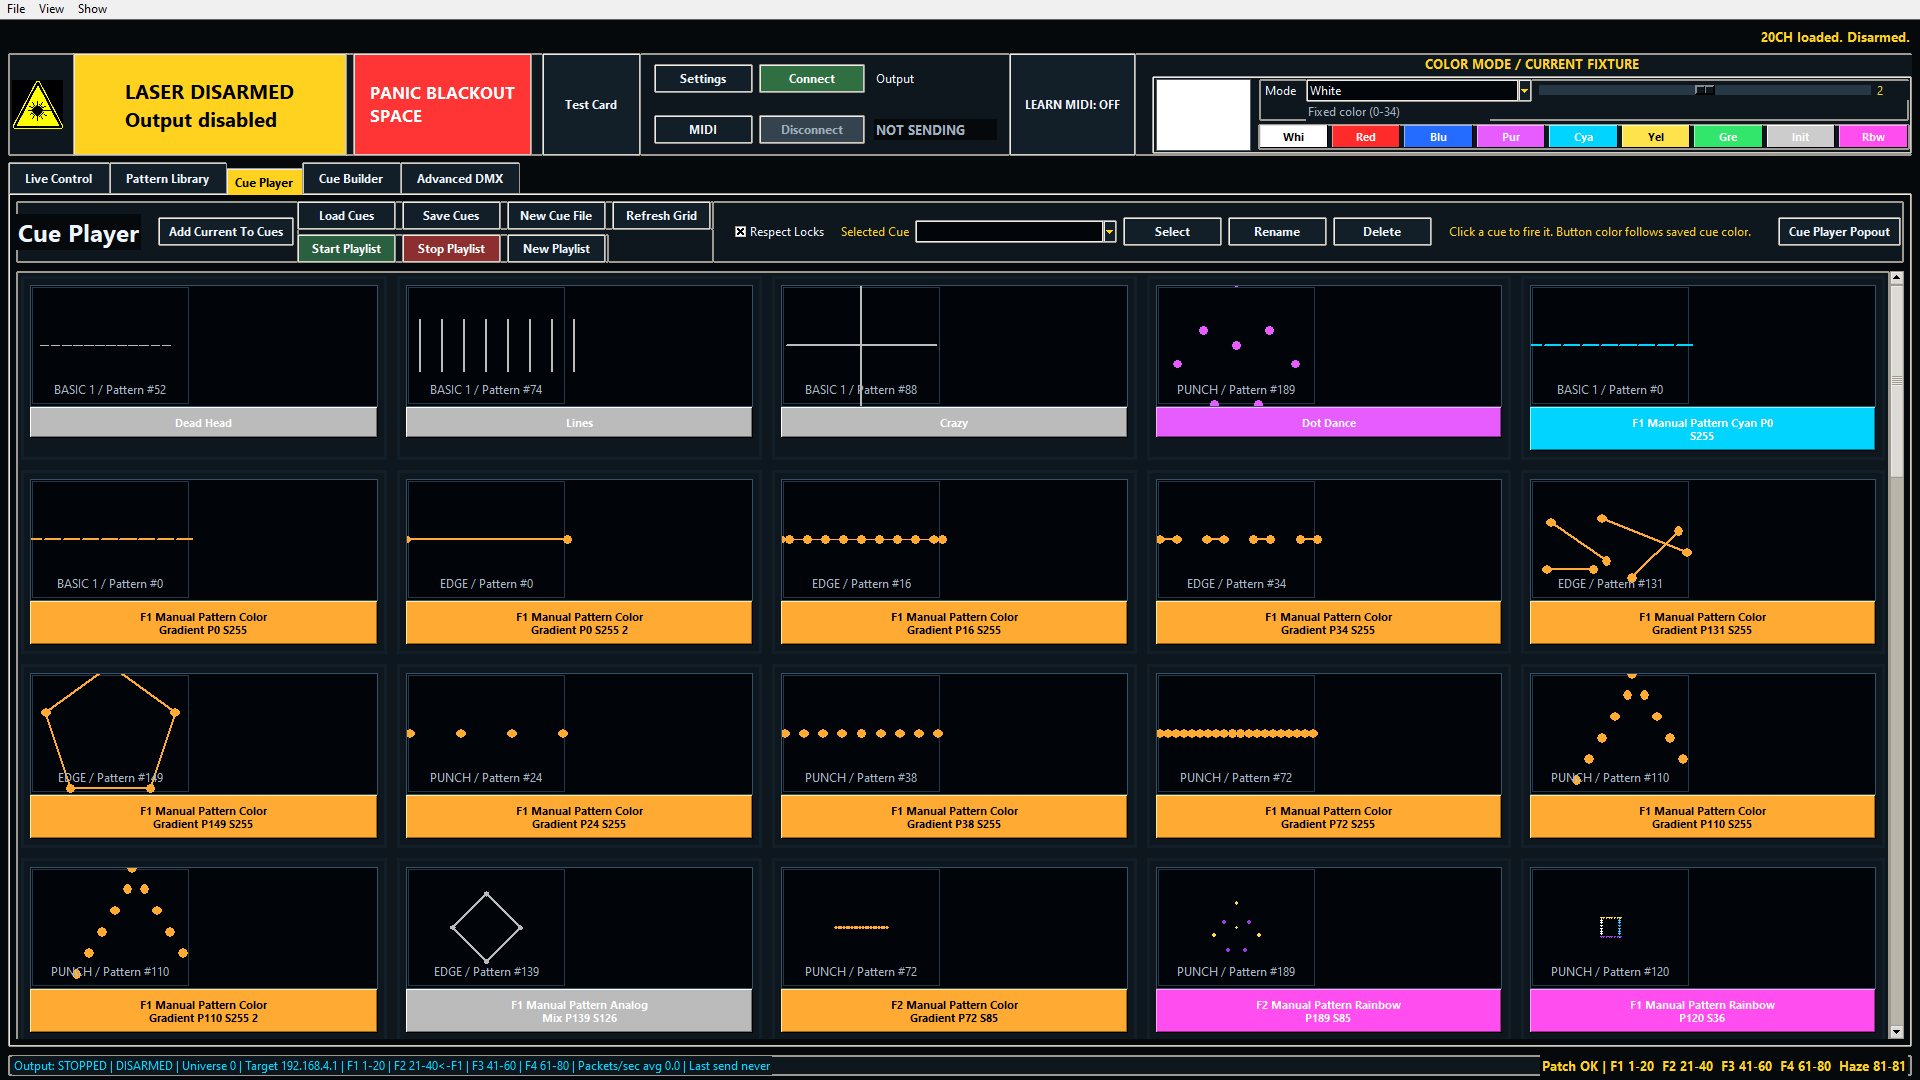
Task: Fire the Dot Dance cue
Action: click(1328, 423)
